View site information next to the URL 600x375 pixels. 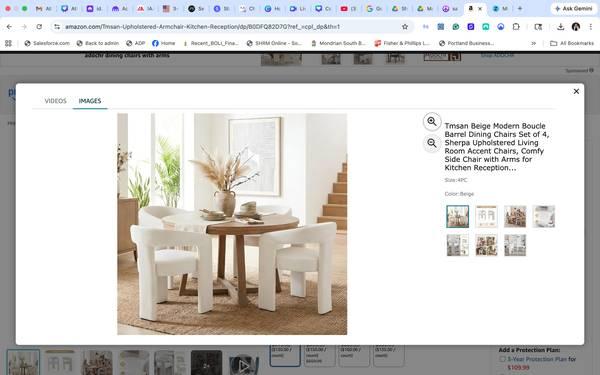point(57,26)
